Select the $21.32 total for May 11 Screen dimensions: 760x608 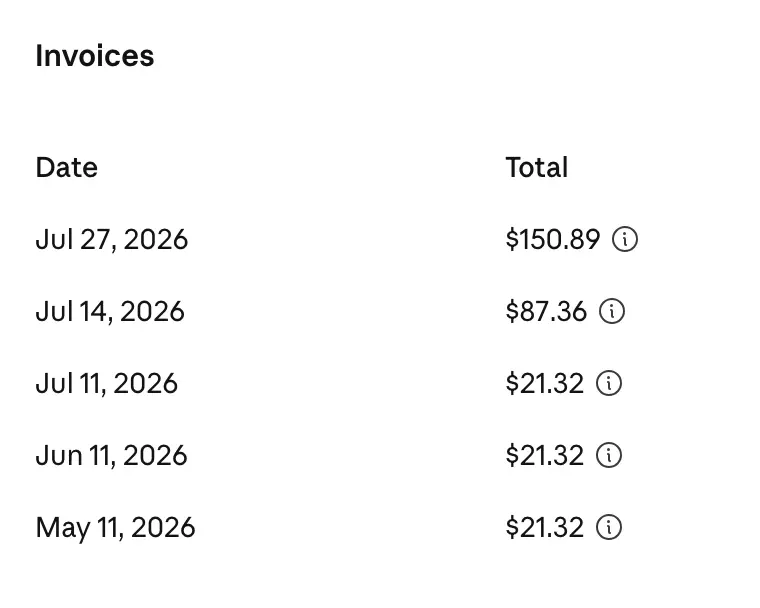(x=544, y=528)
